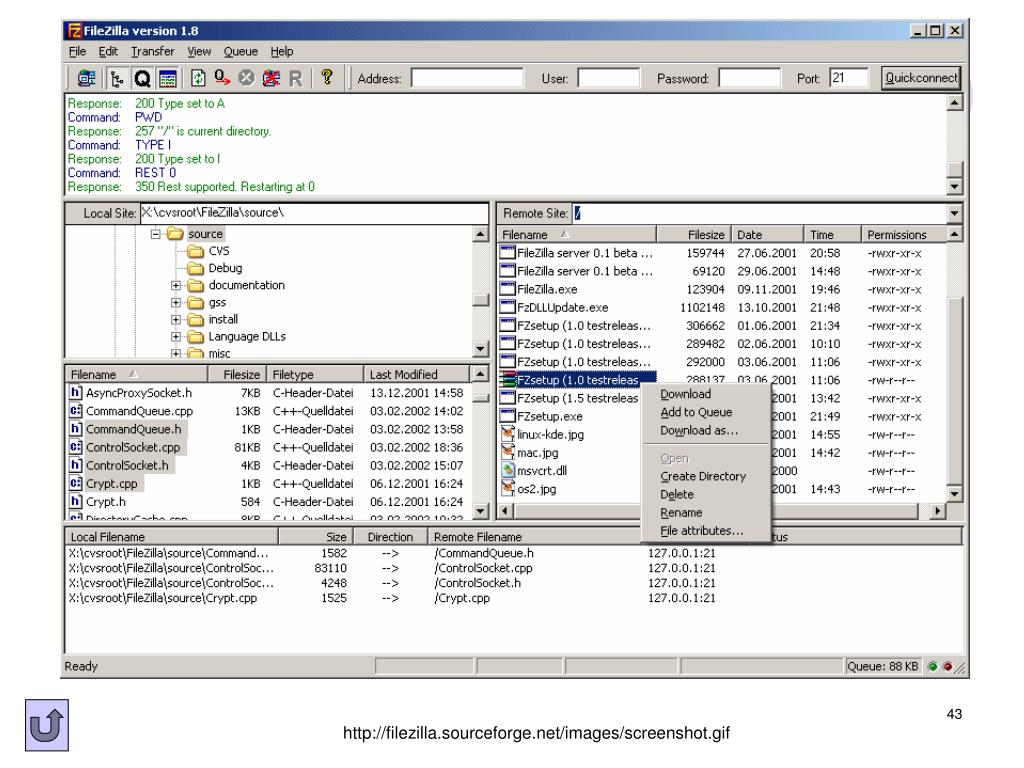Click the Port field showing 21

[x=848, y=78]
